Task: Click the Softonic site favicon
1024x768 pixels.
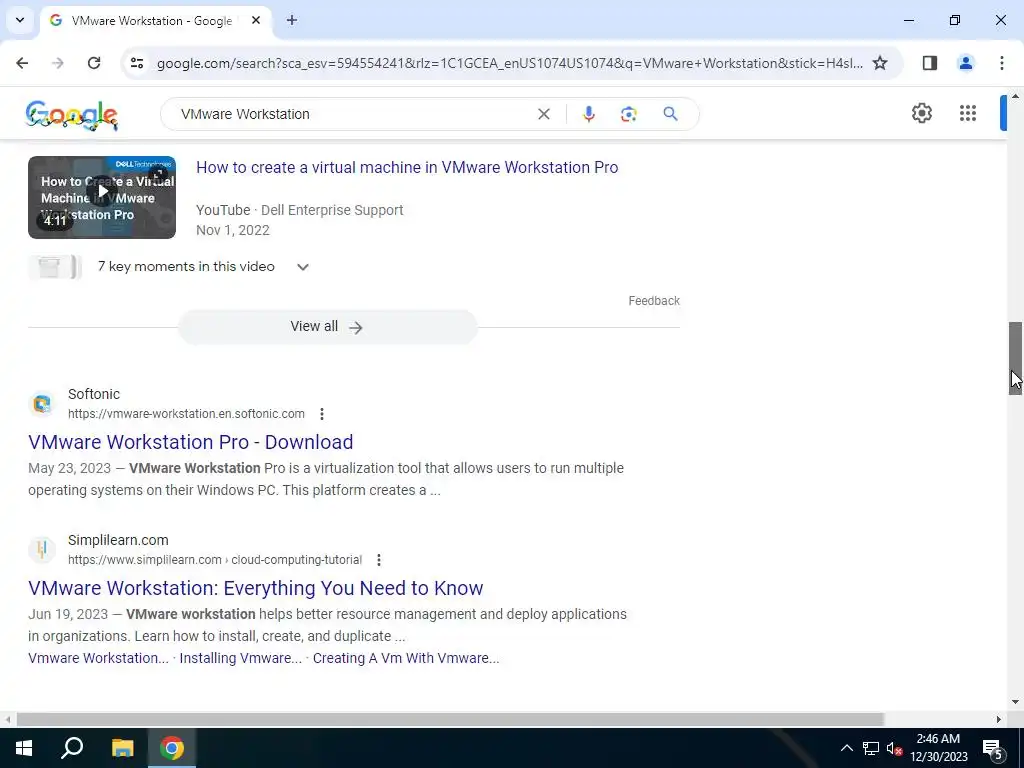Action: pyautogui.click(x=42, y=404)
